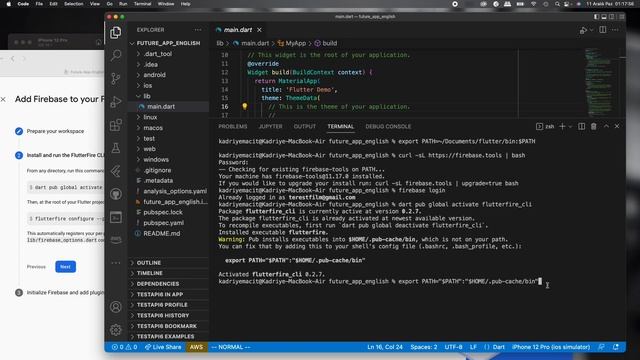Select Dart language mode in status bar

(499, 347)
